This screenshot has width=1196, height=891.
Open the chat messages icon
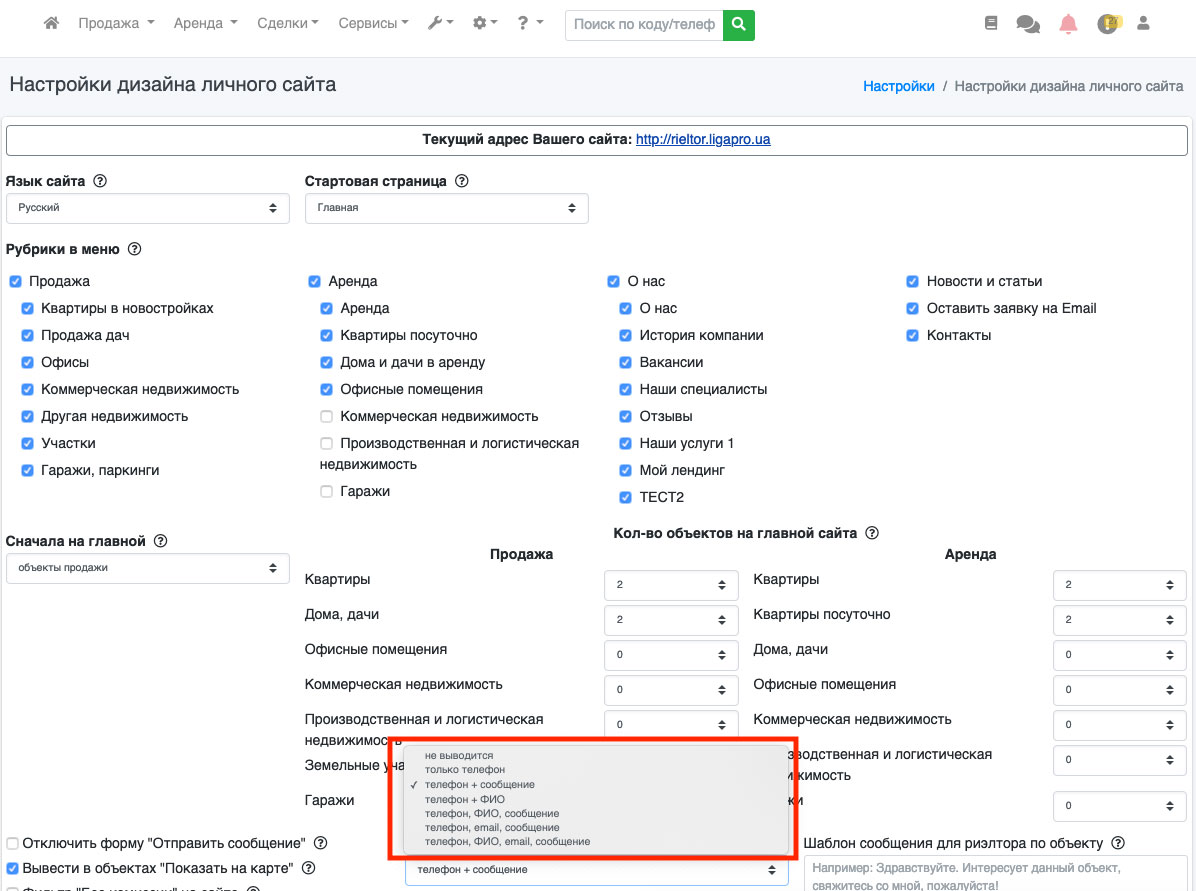pyautogui.click(x=1028, y=24)
